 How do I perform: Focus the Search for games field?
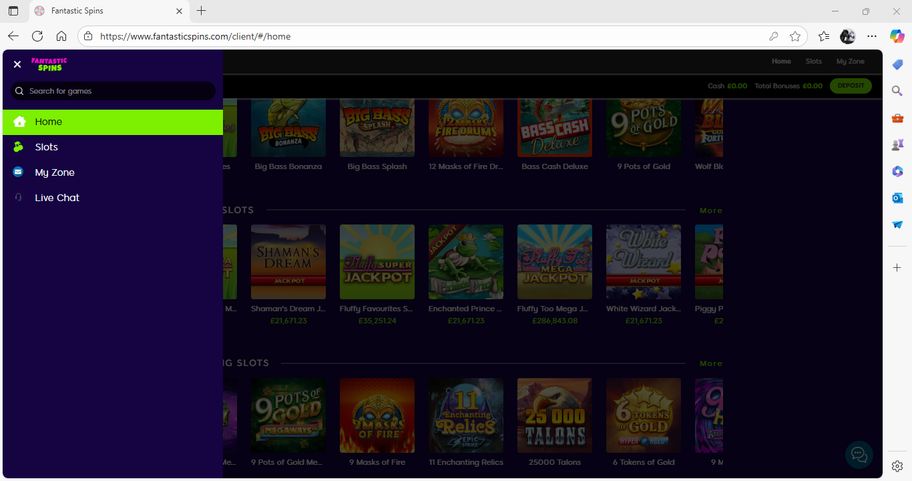click(x=113, y=91)
